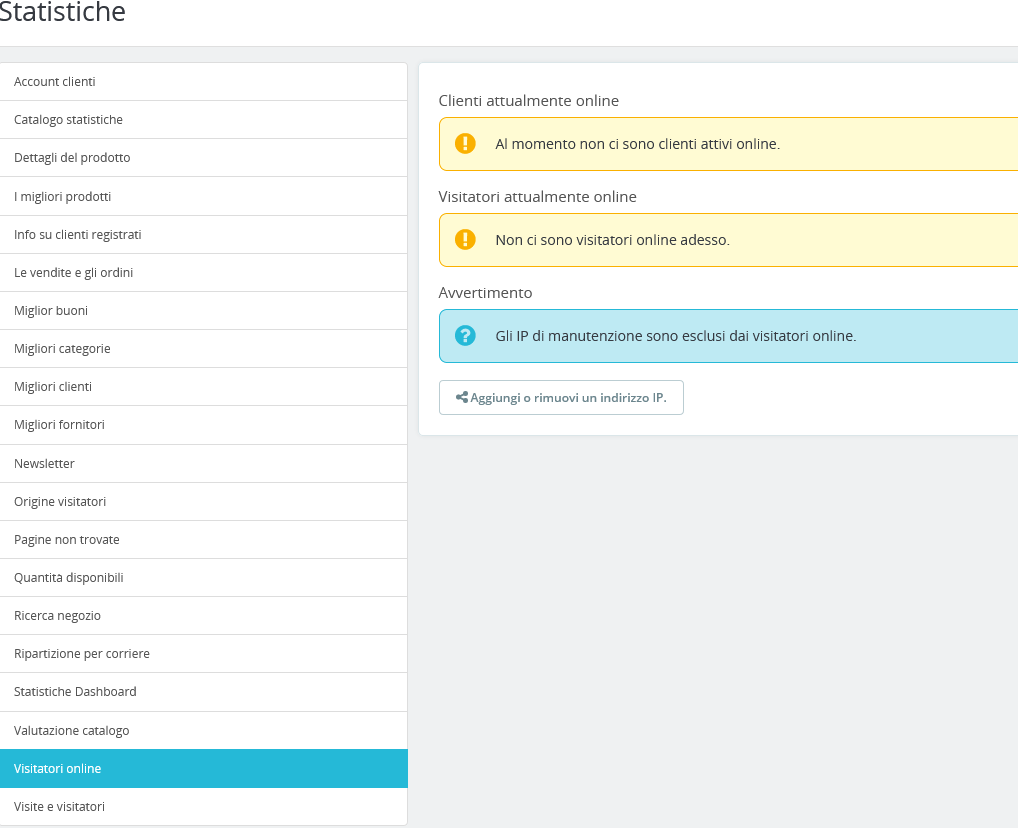Image resolution: width=1018 pixels, height=828 pixels.
Task: Open the Account clienti statistics
Action: tap(55, 82)
